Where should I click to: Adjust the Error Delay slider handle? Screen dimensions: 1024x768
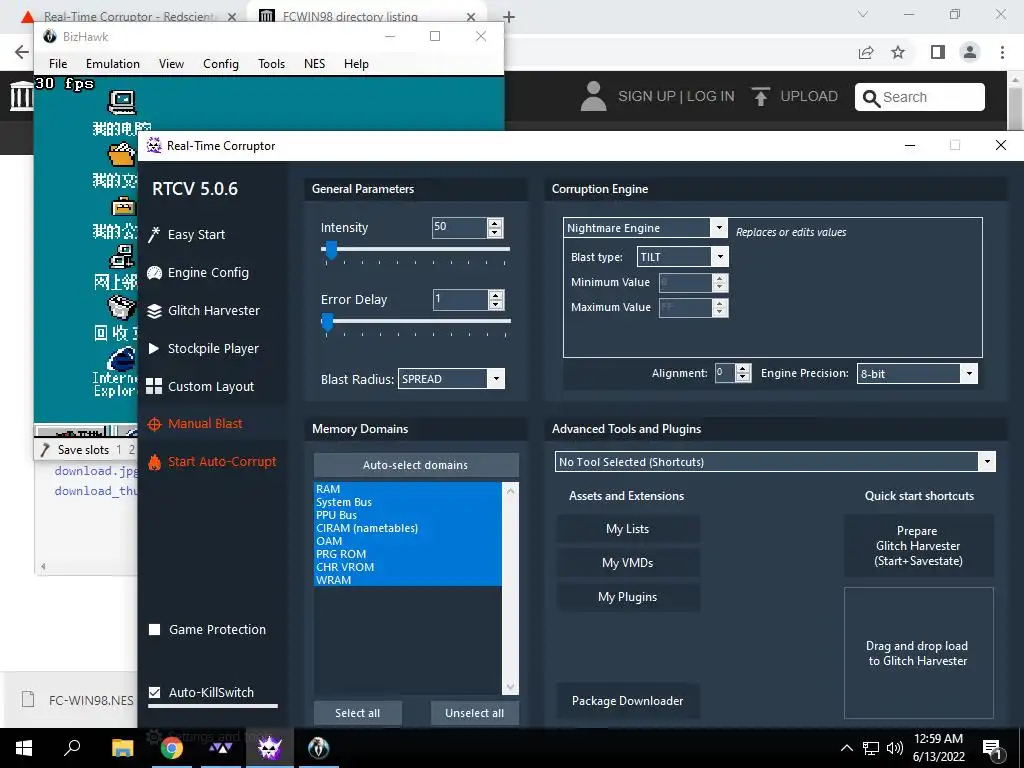327,322
